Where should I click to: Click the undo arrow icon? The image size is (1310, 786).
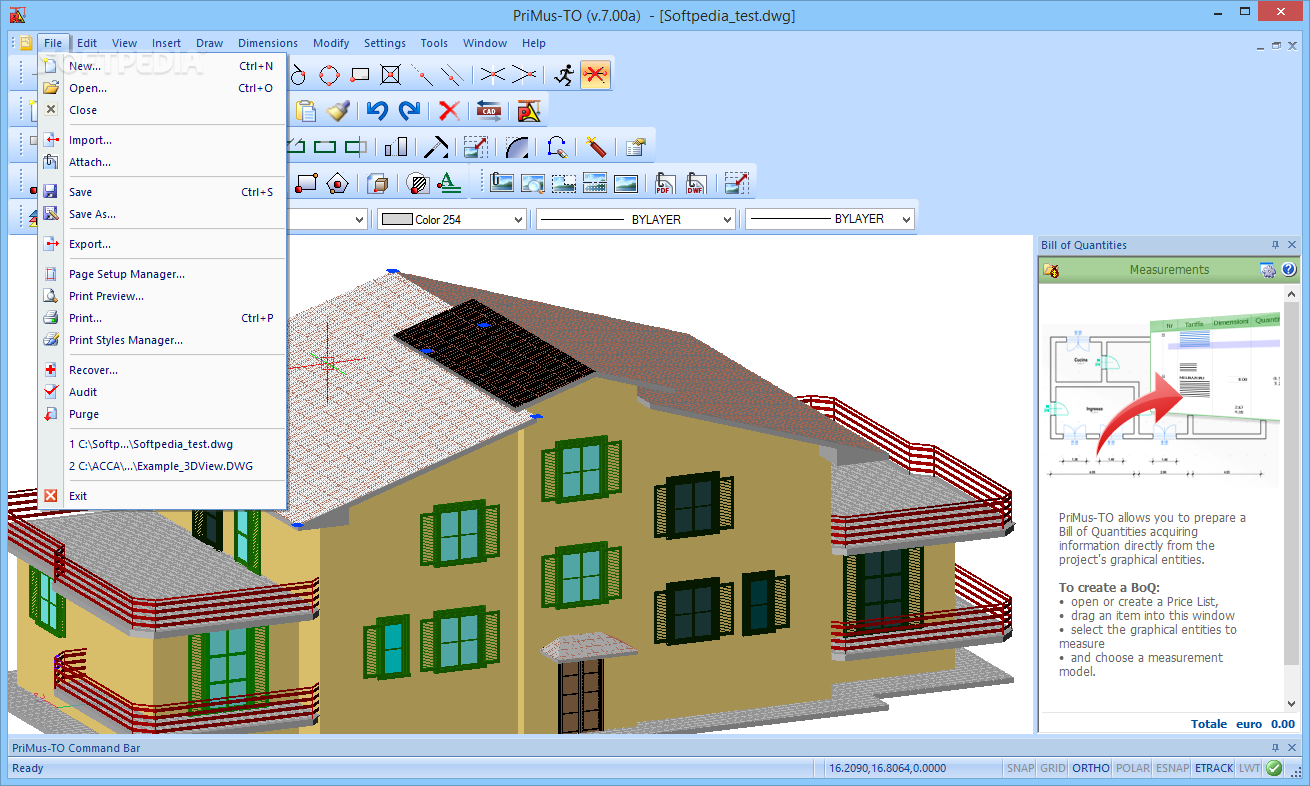coord(376,111)
